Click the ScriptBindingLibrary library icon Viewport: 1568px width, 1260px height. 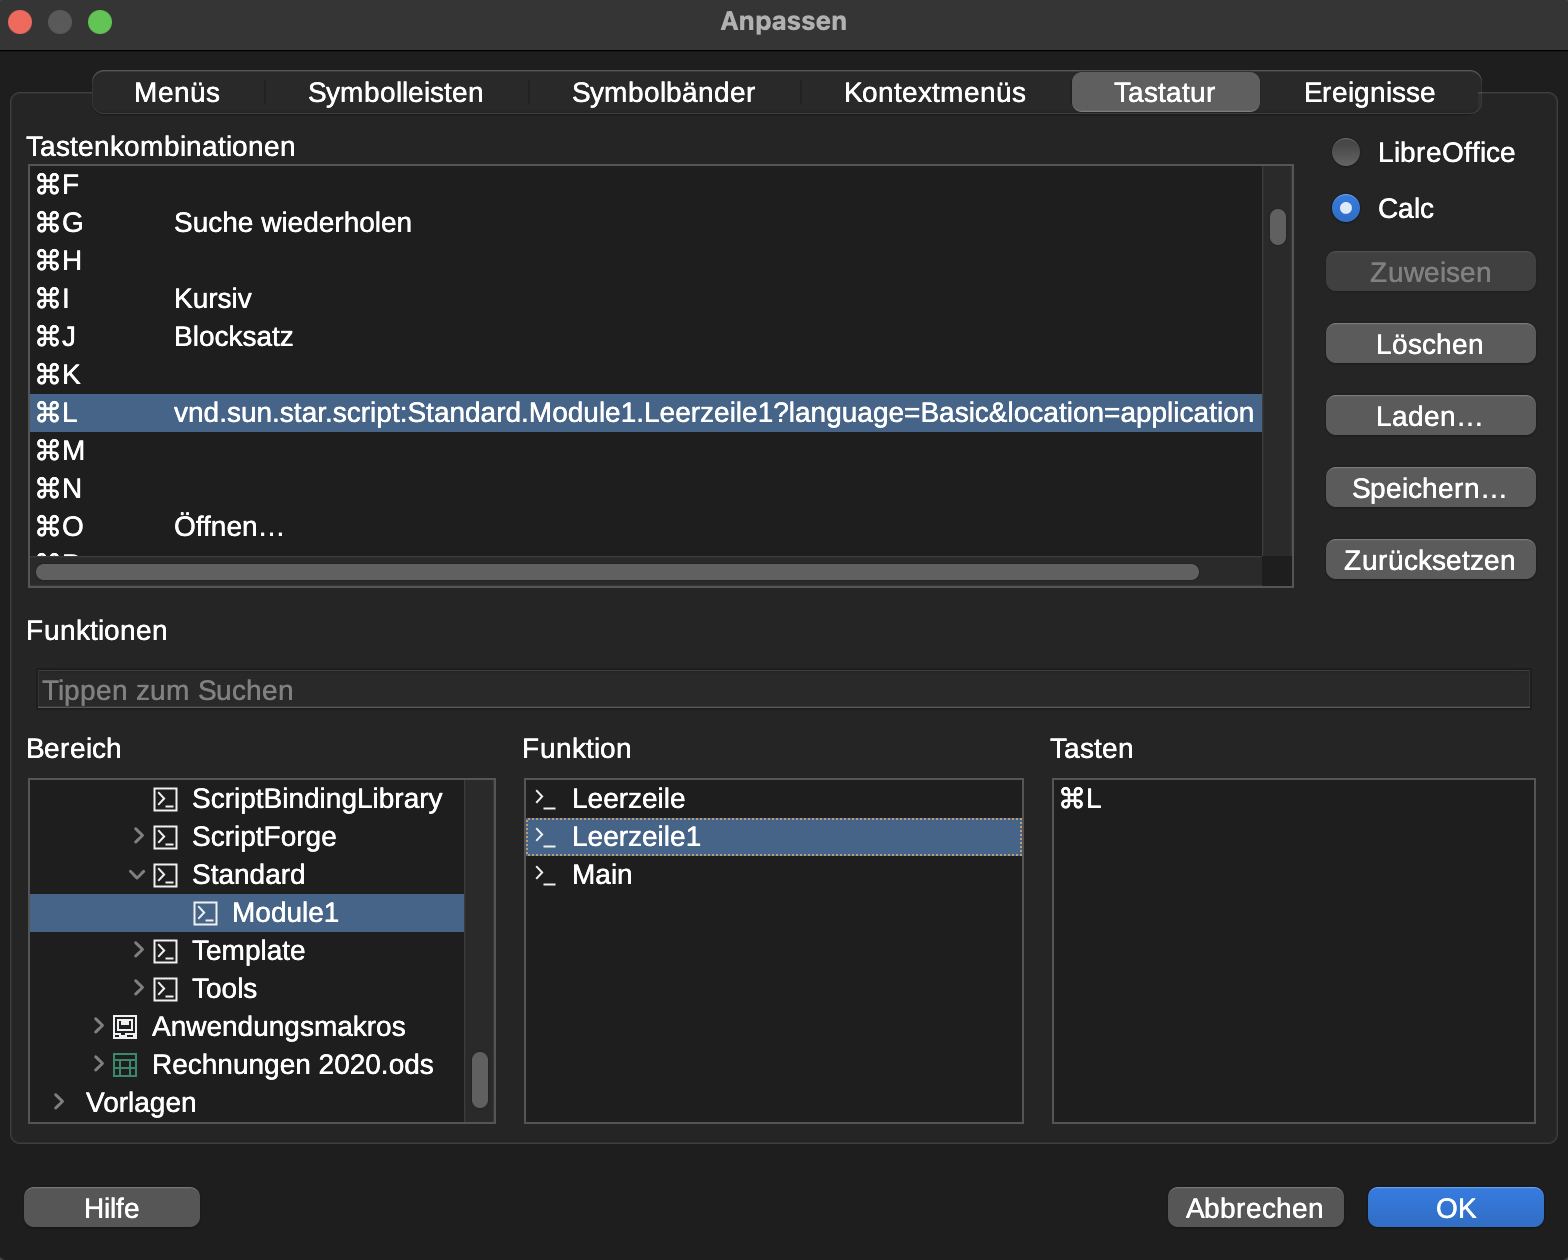pos(165,799)
